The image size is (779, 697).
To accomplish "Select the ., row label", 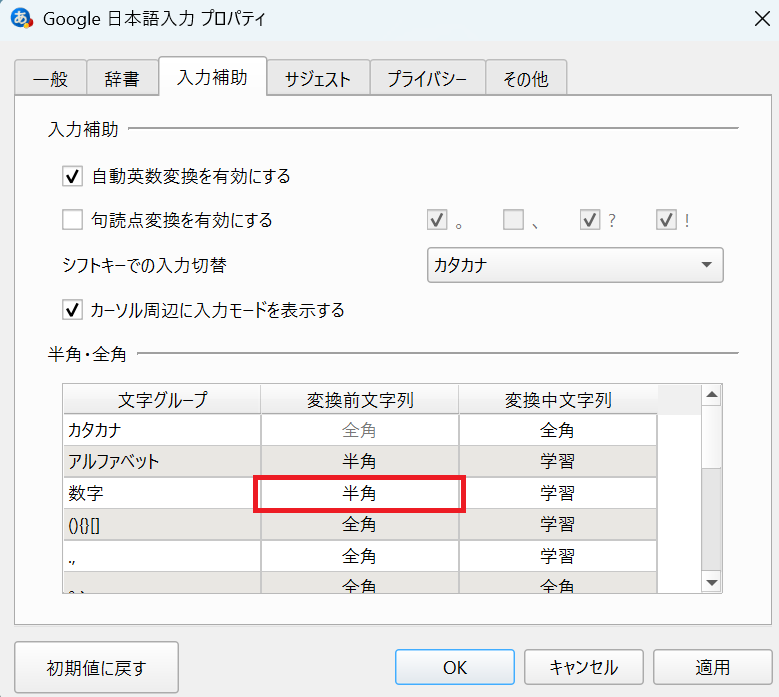I will tap(162, 556).
